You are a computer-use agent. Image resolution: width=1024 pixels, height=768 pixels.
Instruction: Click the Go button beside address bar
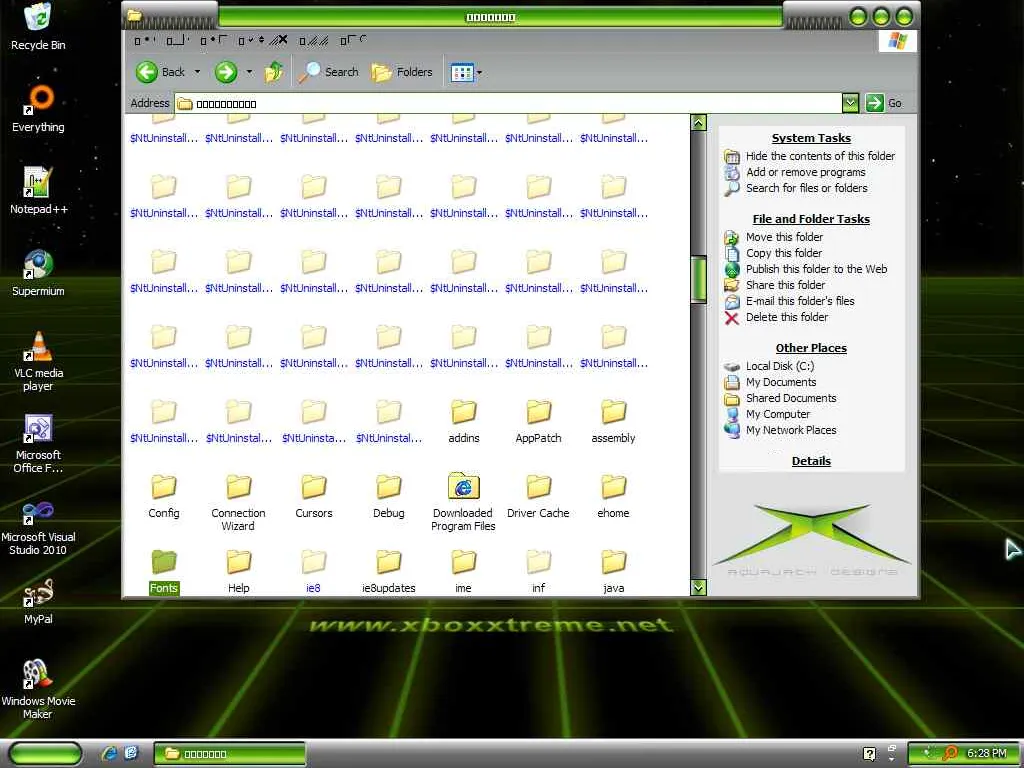884,103
